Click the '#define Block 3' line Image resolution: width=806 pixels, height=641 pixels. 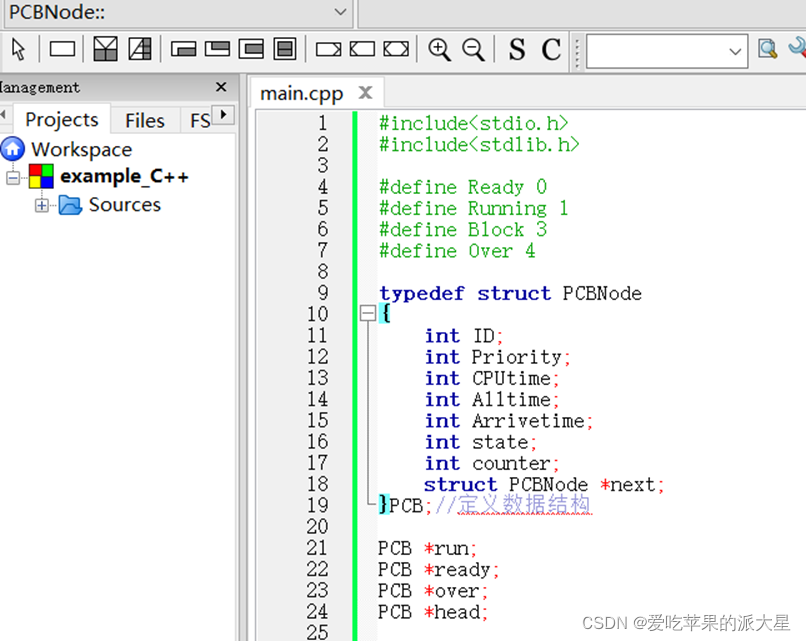pos(463,229)
